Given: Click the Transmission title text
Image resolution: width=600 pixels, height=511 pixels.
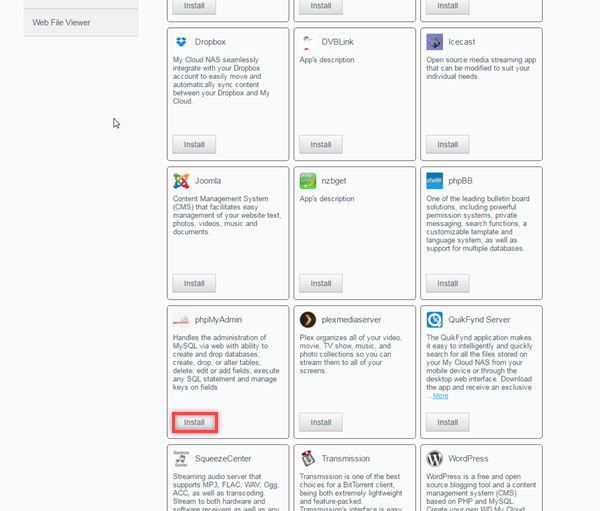Looking at the screenshot, I should (346, 459).
